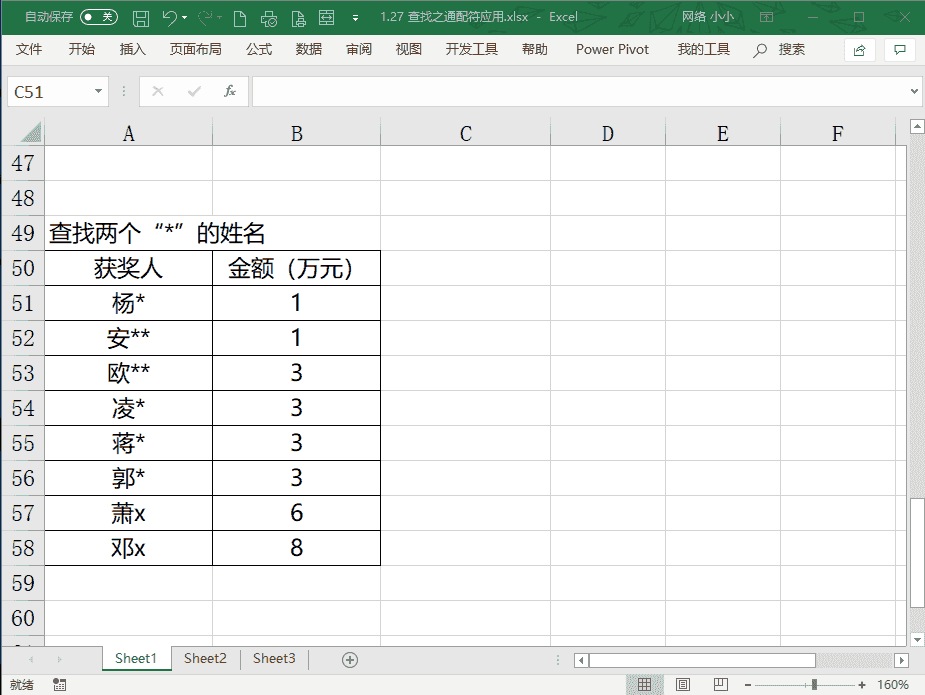Open the 我的工具 ribbon tab

tap(703, 50)
